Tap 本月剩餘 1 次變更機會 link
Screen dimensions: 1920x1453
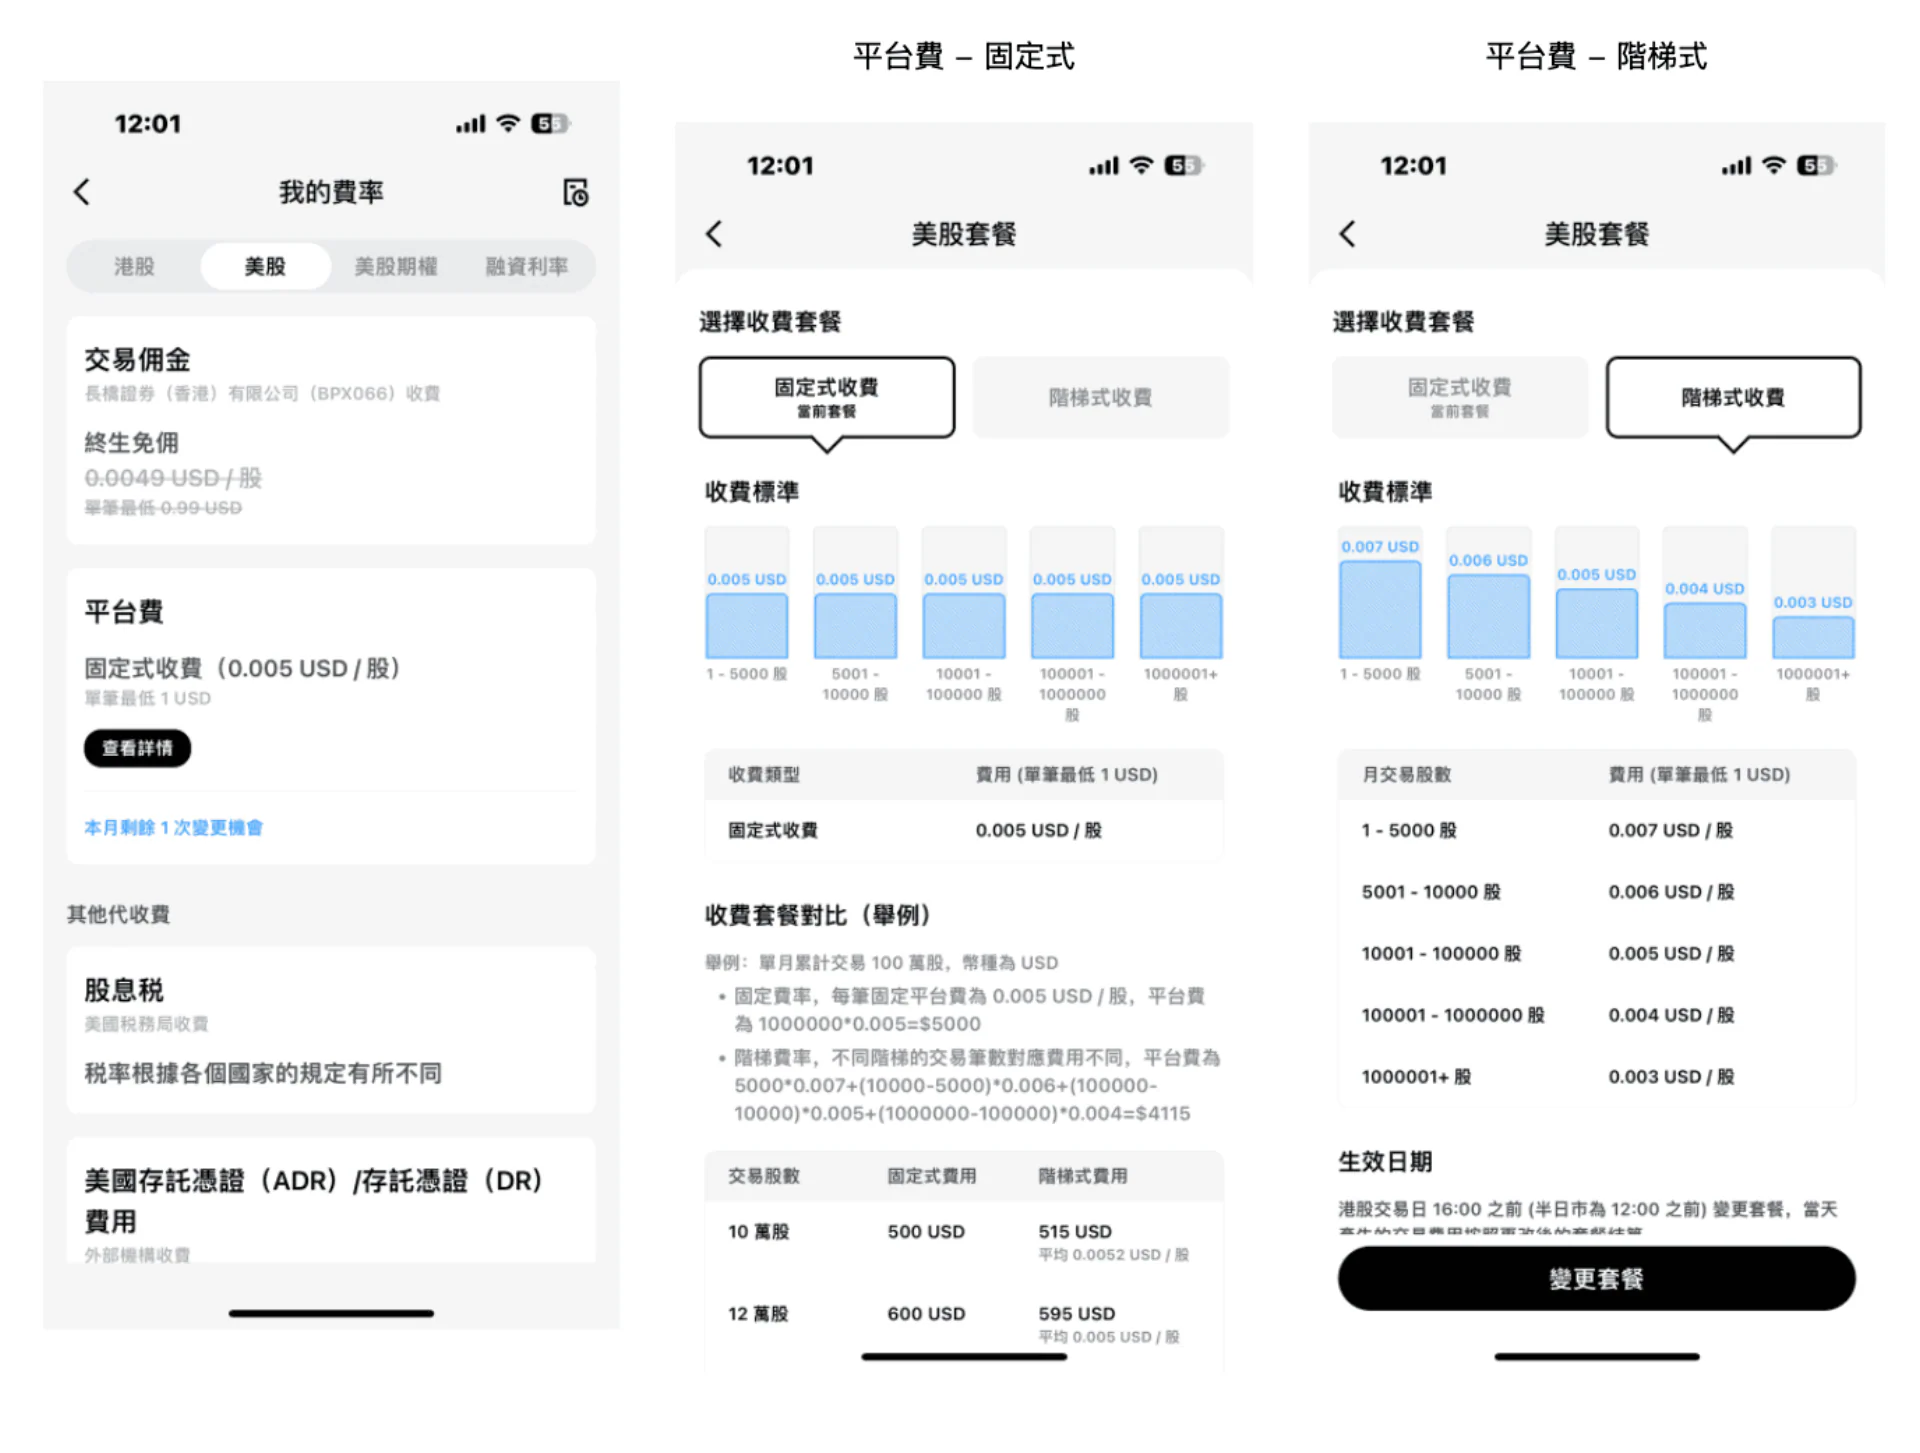[173, 828]
